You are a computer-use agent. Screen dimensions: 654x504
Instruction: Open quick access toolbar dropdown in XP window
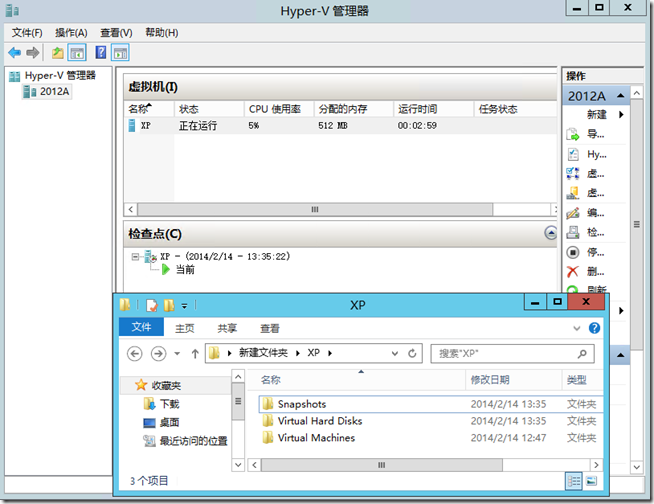[x=184, y=306]
